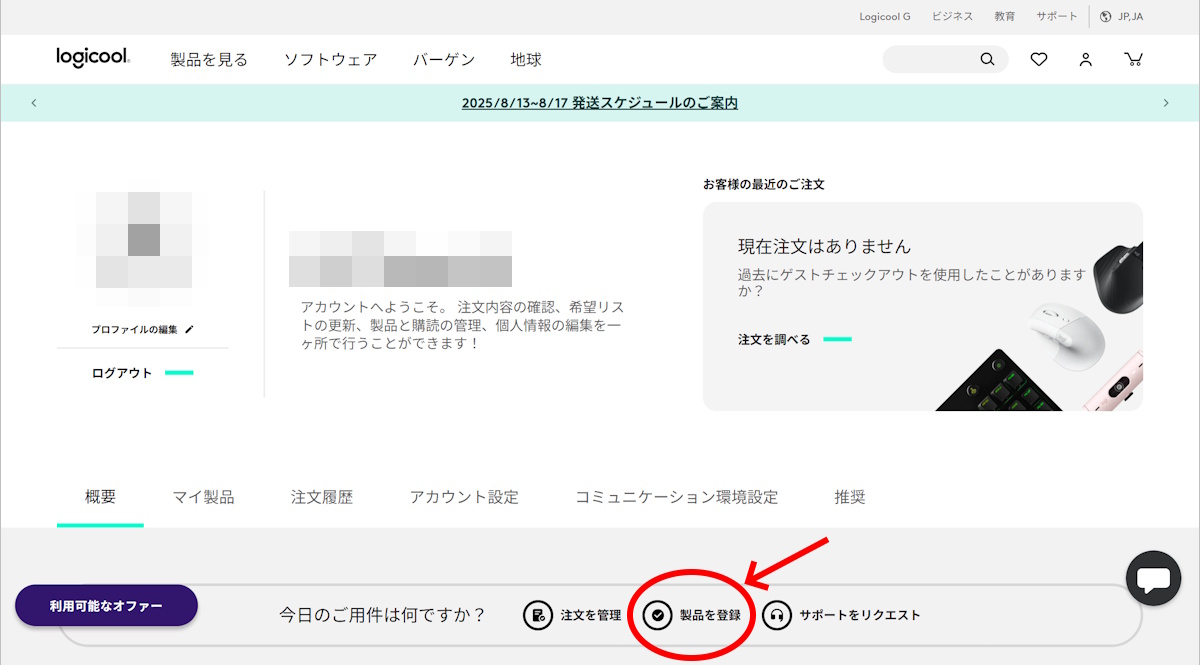Open the ソフトウェア menu
The image size is (1200, 665).
[x=331, y=59]
